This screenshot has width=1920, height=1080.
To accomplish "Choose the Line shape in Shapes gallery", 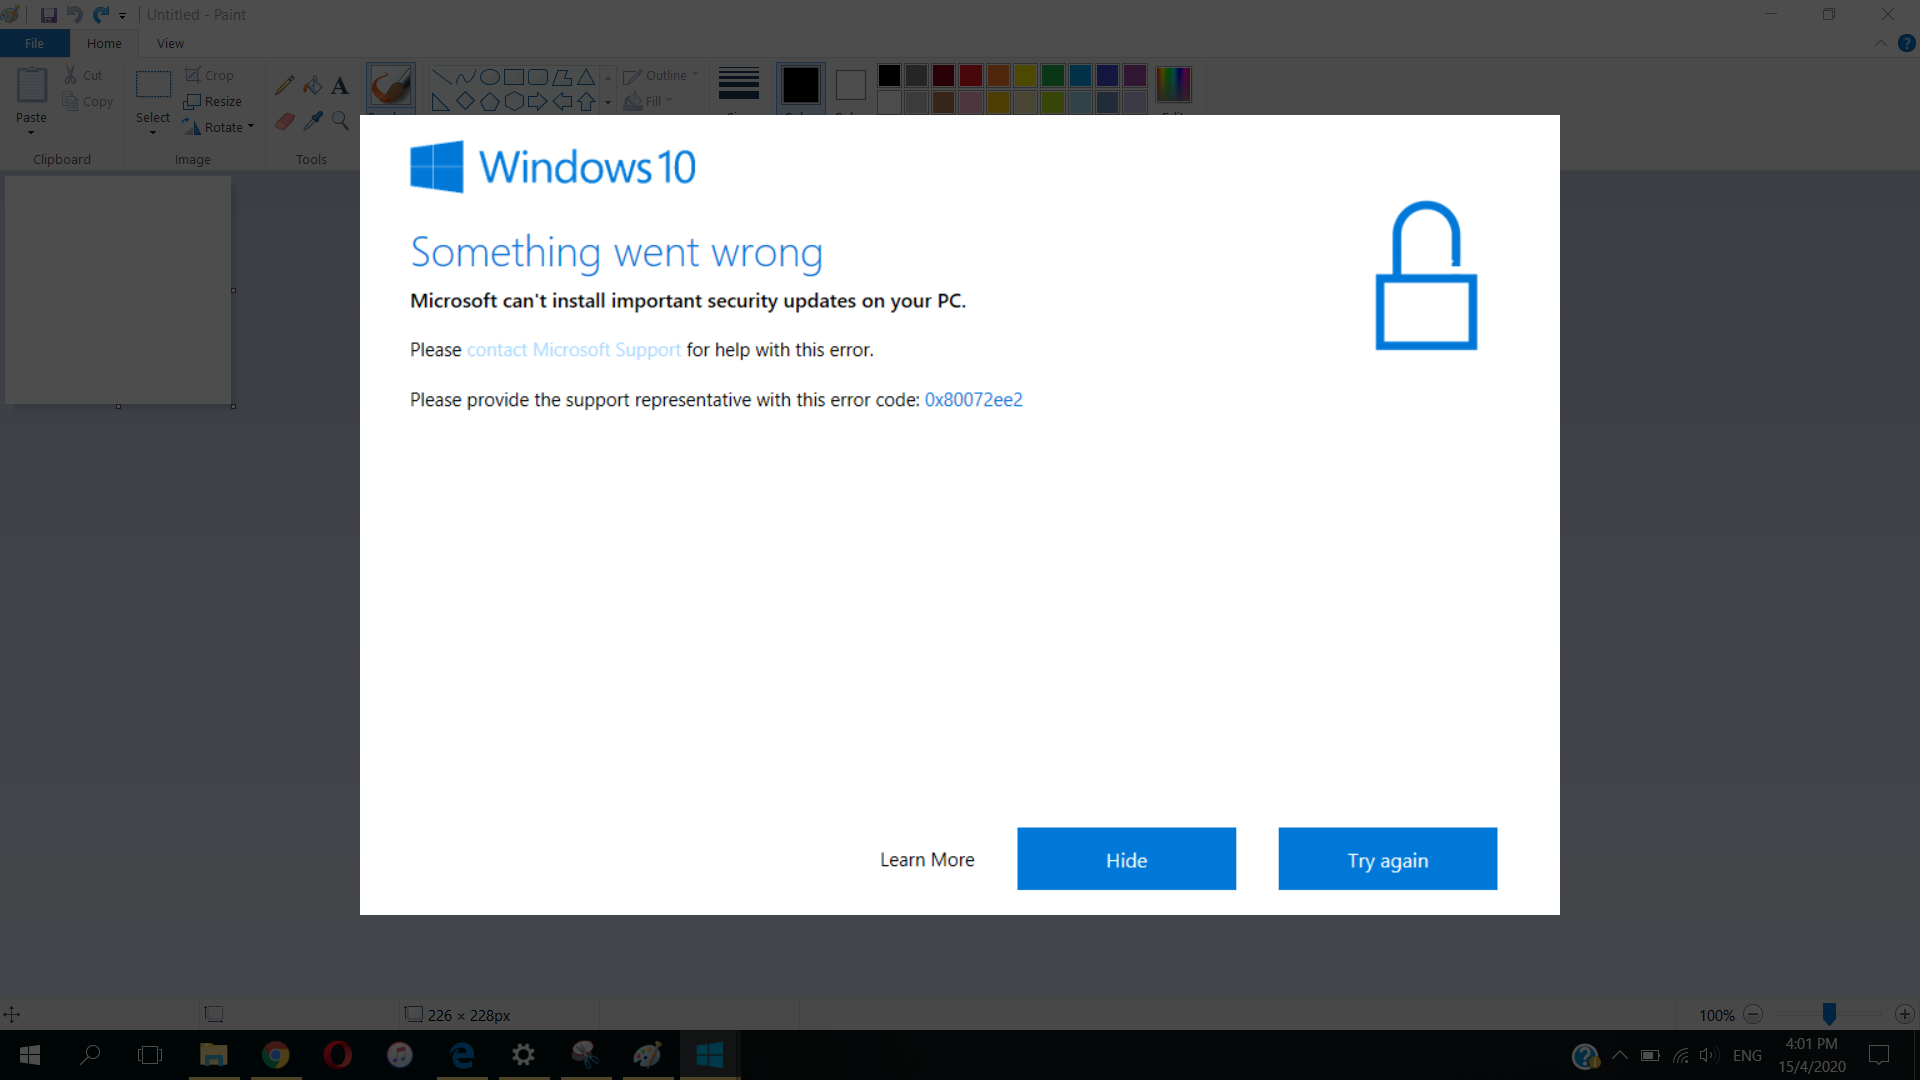I will (441, 77).
